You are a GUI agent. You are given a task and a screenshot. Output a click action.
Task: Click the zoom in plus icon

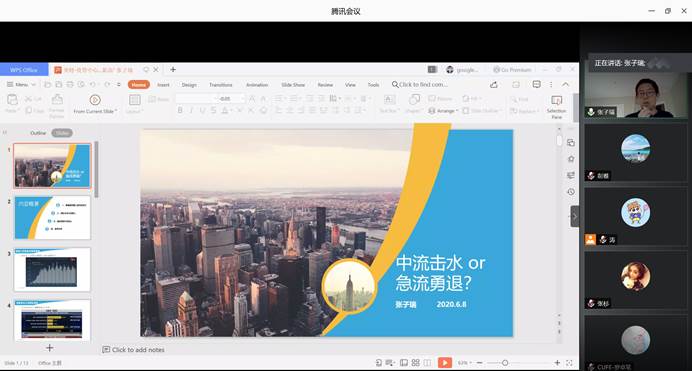tap(557, 363)
